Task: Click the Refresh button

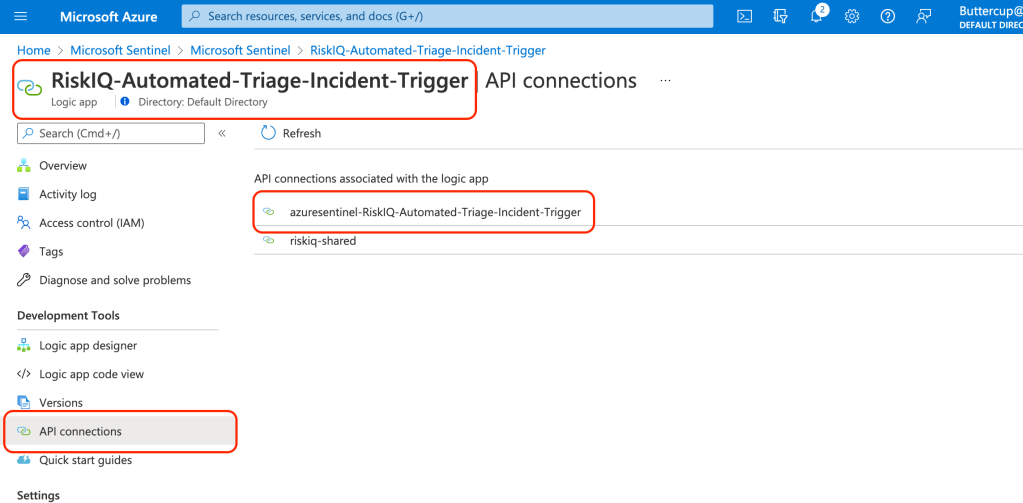Action: [x=291, y=133]
